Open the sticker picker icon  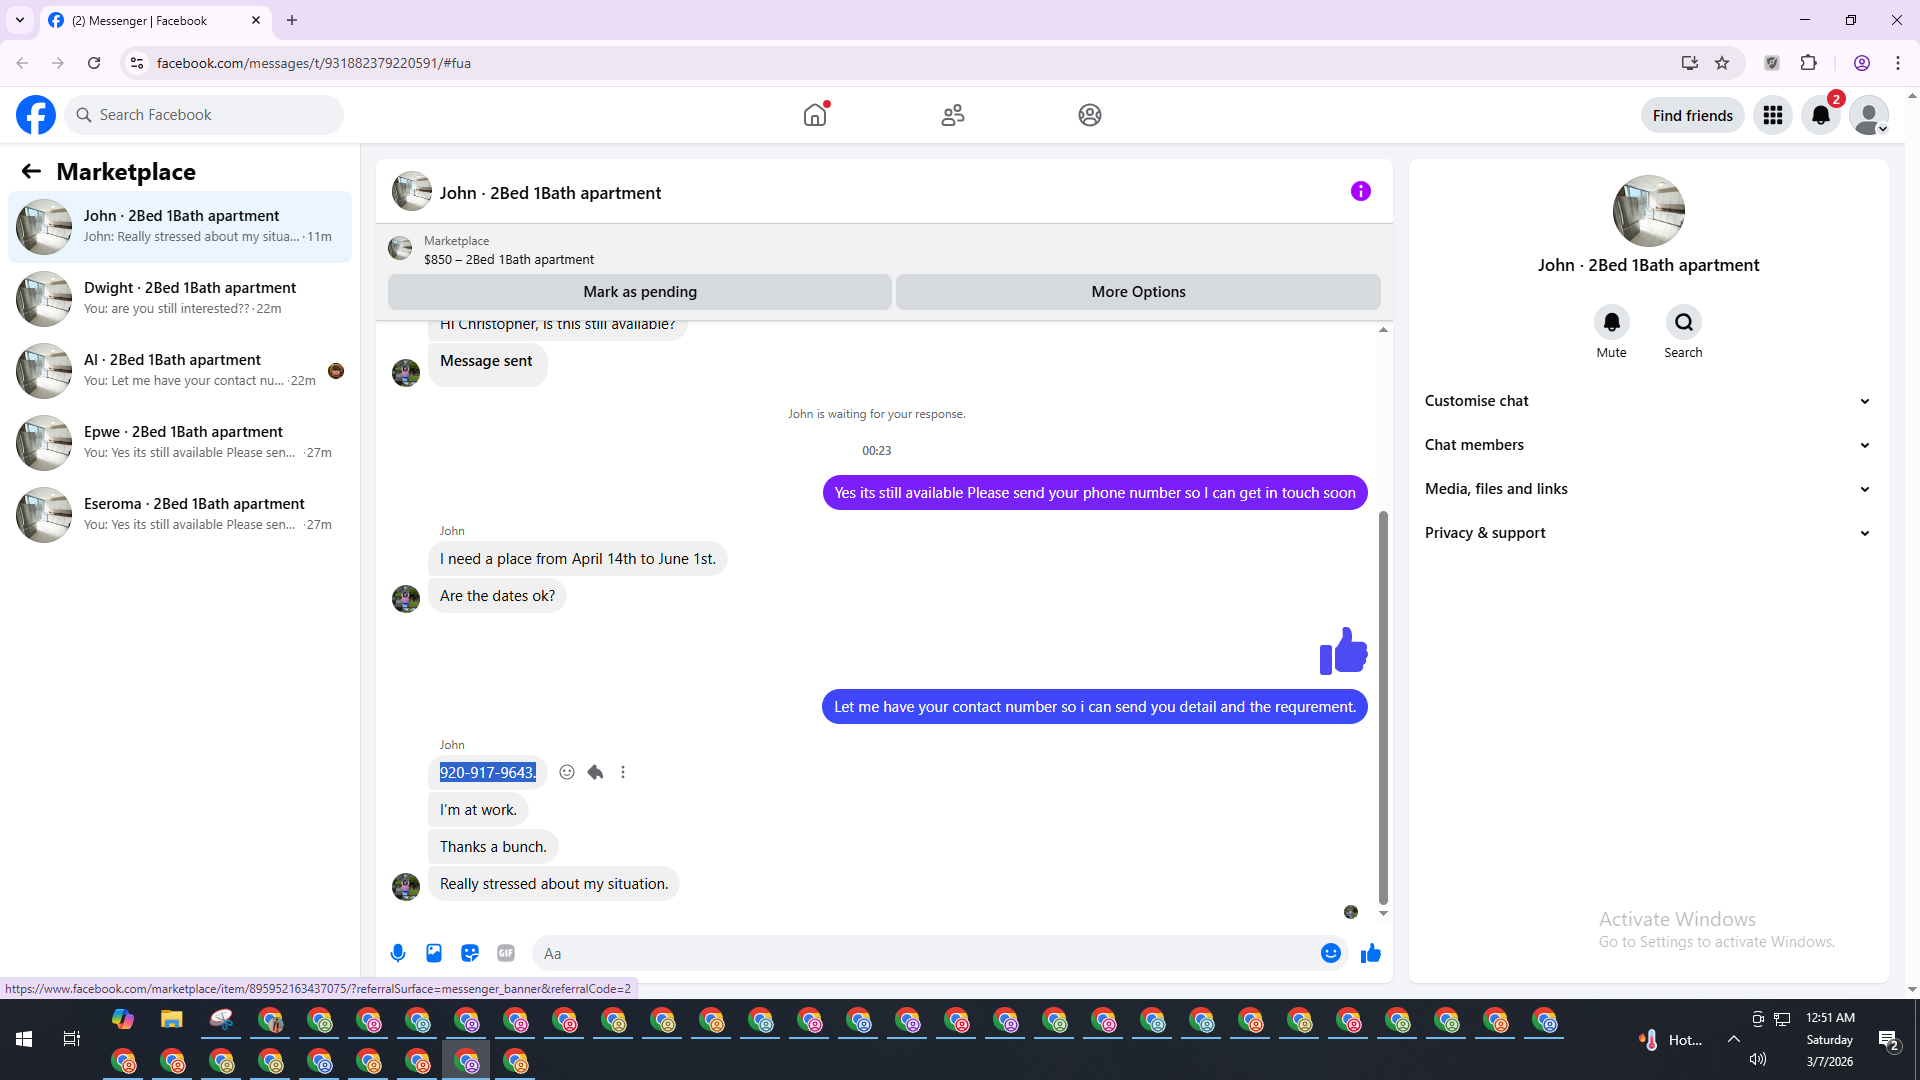click(470, 953)
